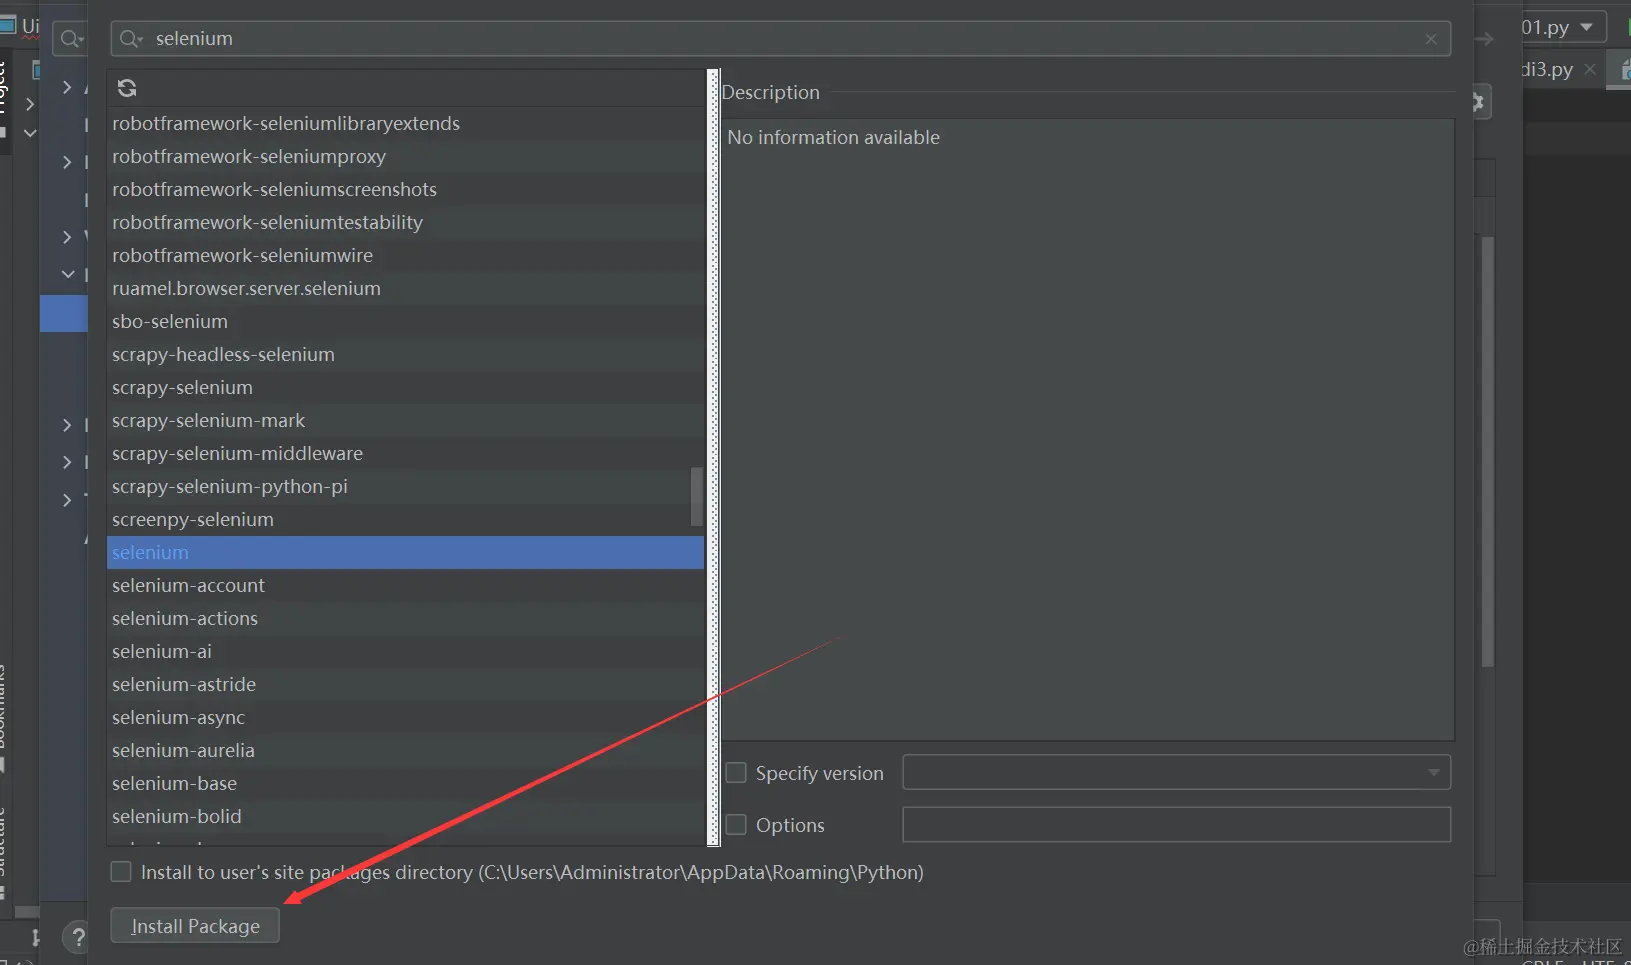The width and height of the screenshot is (1631, 965).
Task: Click the Options text input field
Action: coord(1176,825)
